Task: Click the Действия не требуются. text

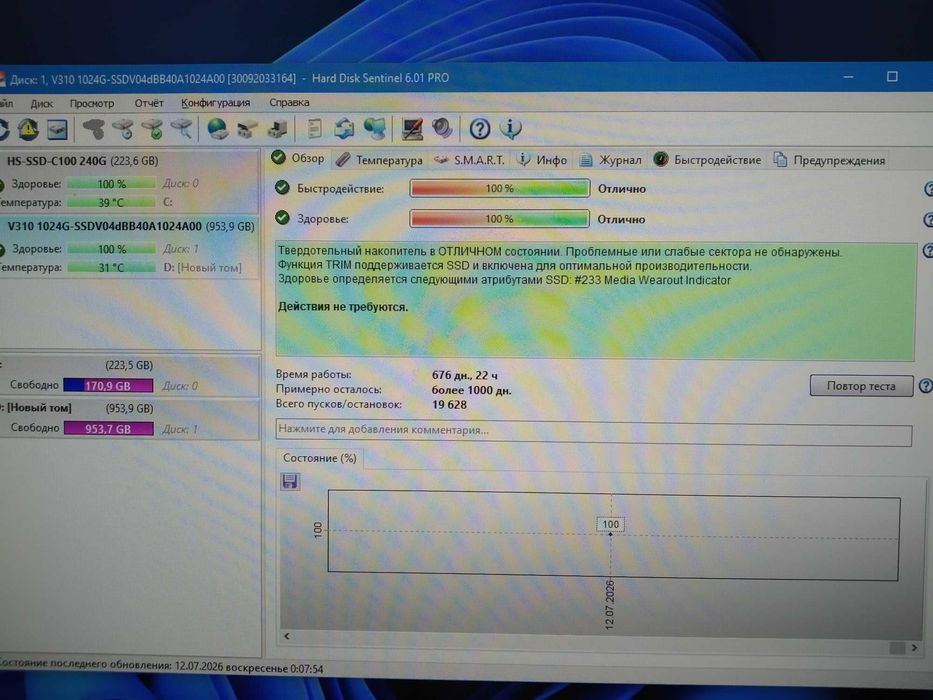Action: (x=343, y=307)
